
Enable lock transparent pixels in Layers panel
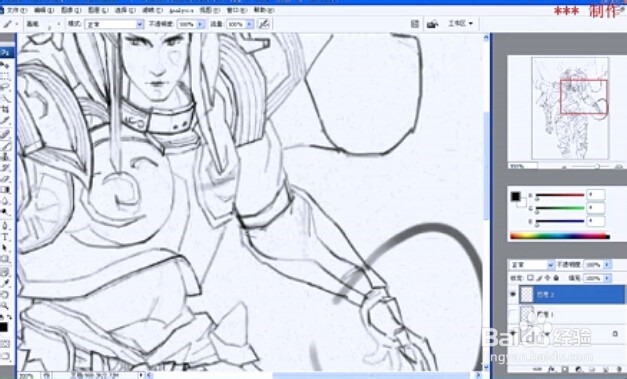pyautogui.click(x=530, y=277)
